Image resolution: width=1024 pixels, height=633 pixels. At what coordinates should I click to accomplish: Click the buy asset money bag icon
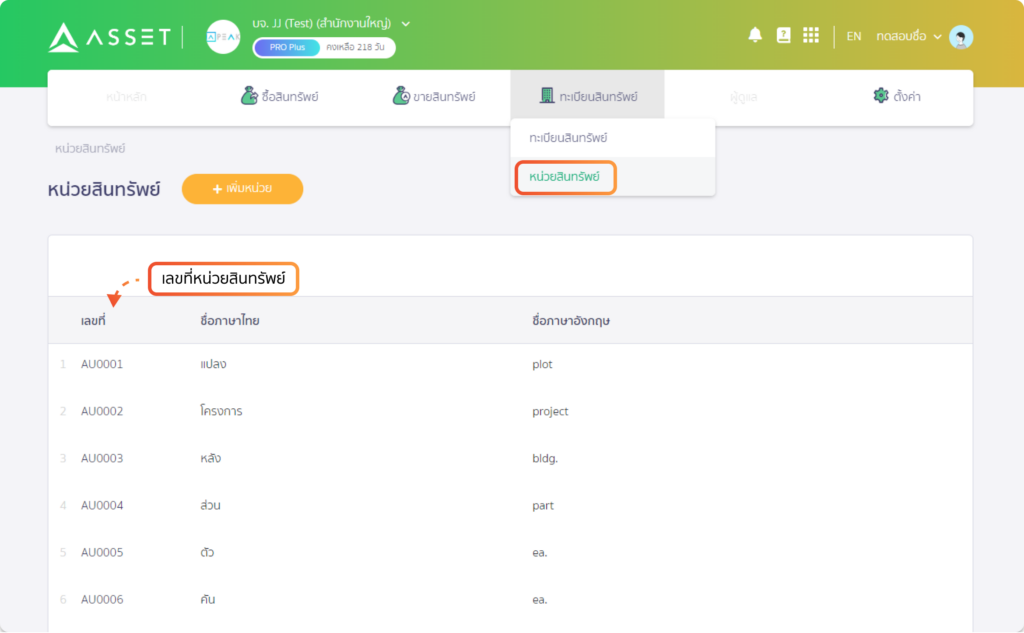pos(249,95)
